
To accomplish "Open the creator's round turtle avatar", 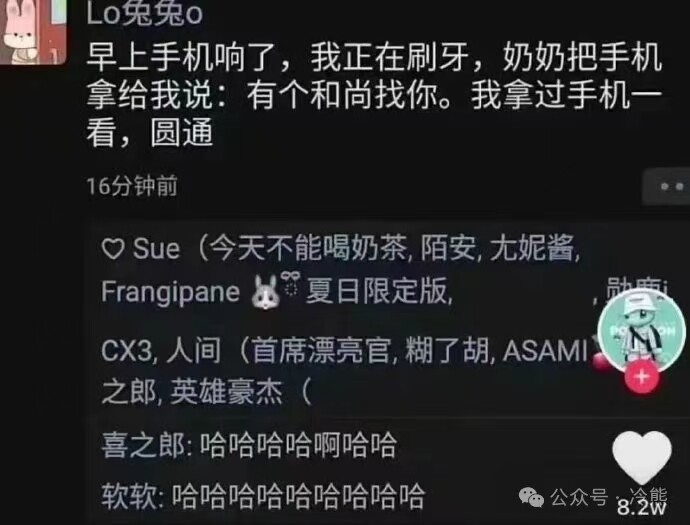I will click(x=642, y=331).
